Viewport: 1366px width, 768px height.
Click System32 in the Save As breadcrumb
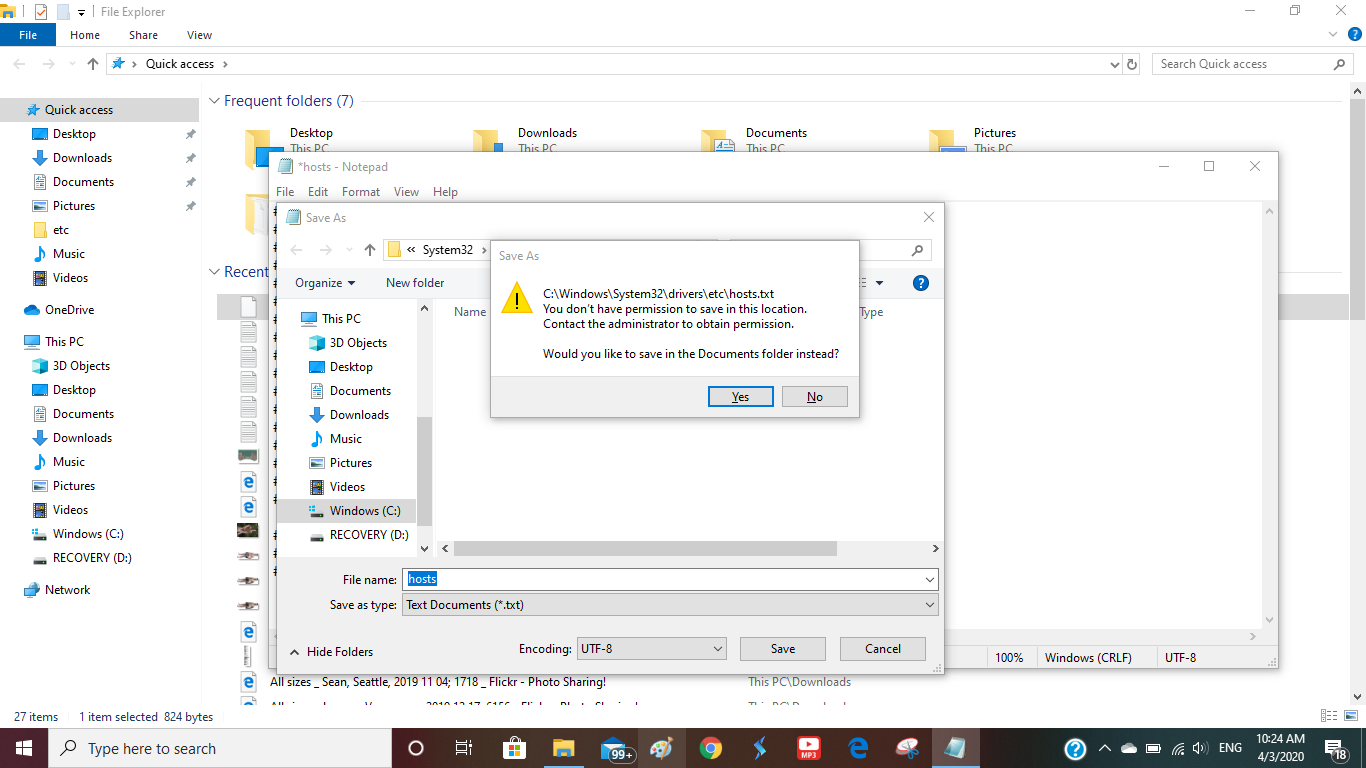tap(447, 250)
